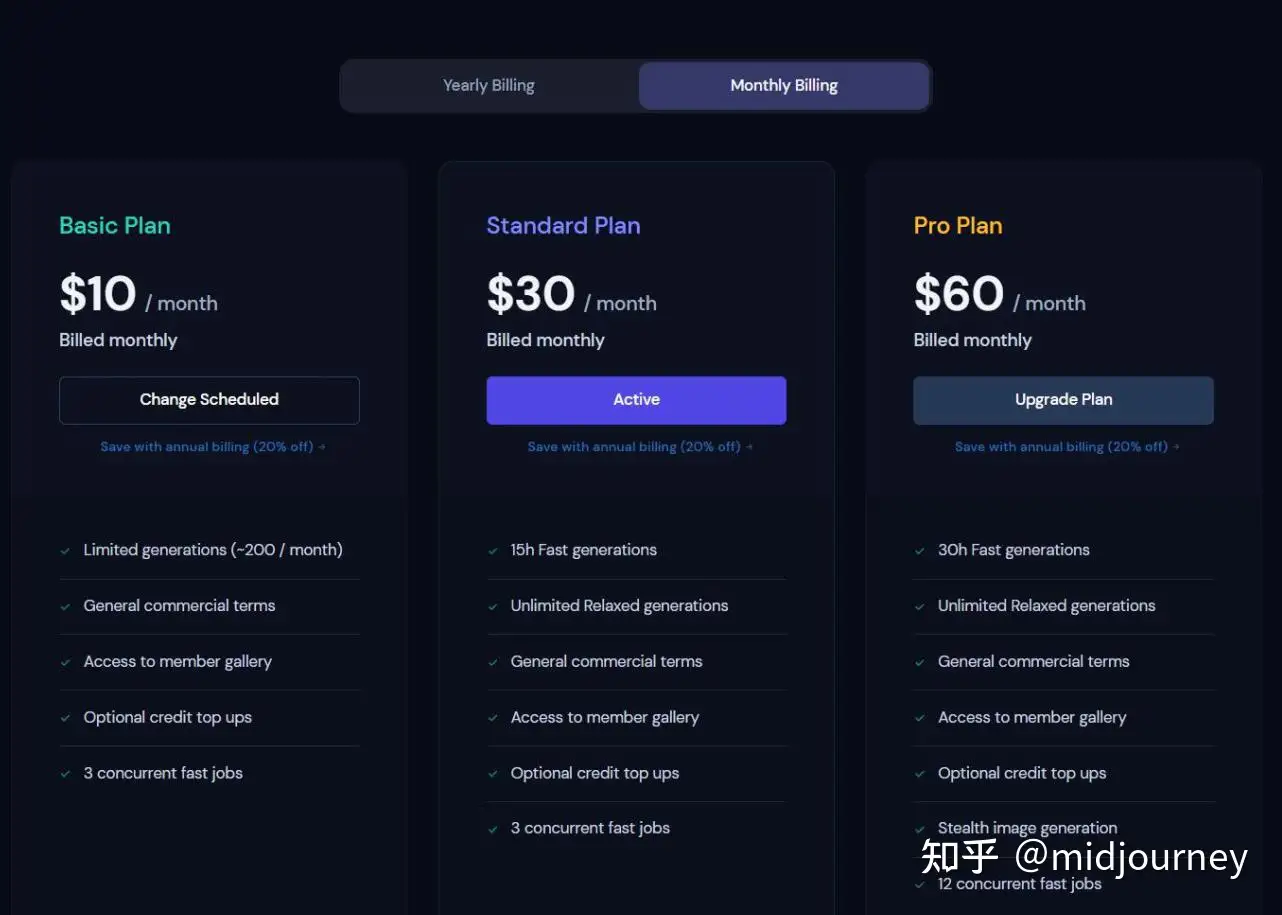Click checkmark beside Pro's Optional credit top ups
Screen dimensions: 1282x915
pos(919,774)
